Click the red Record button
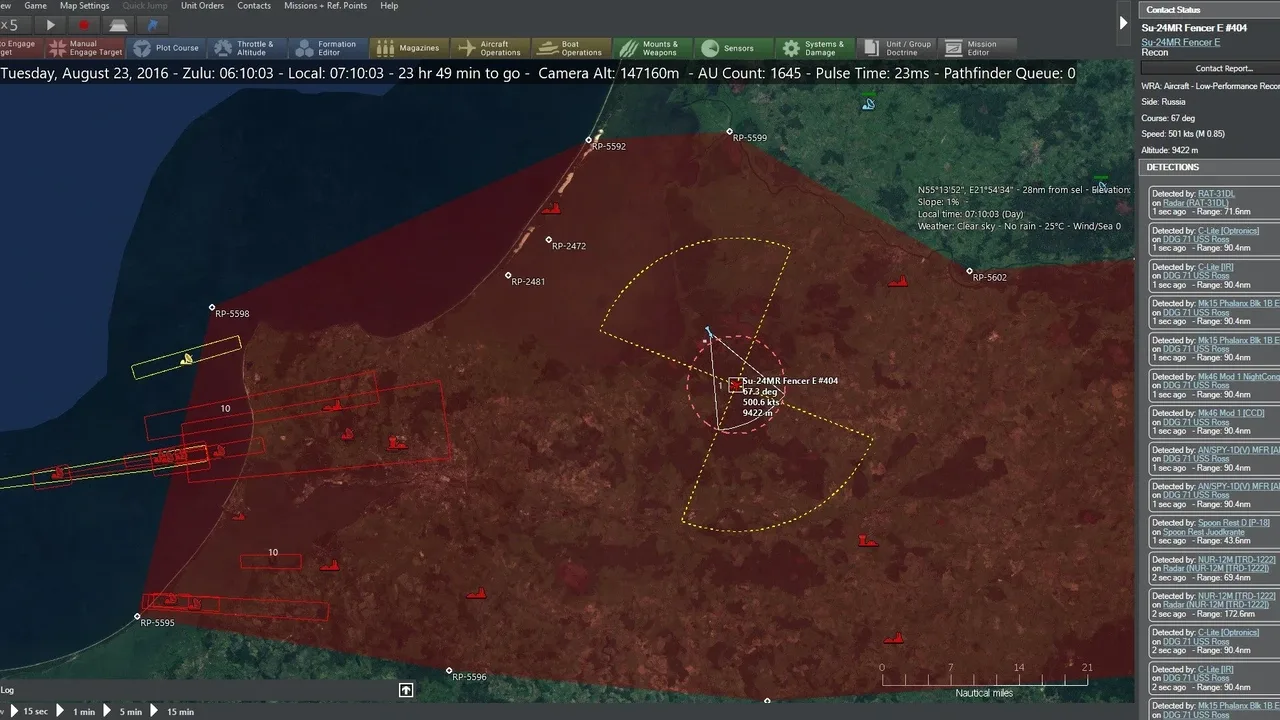This screenshot has width=1280, height=720. [84, 25]
